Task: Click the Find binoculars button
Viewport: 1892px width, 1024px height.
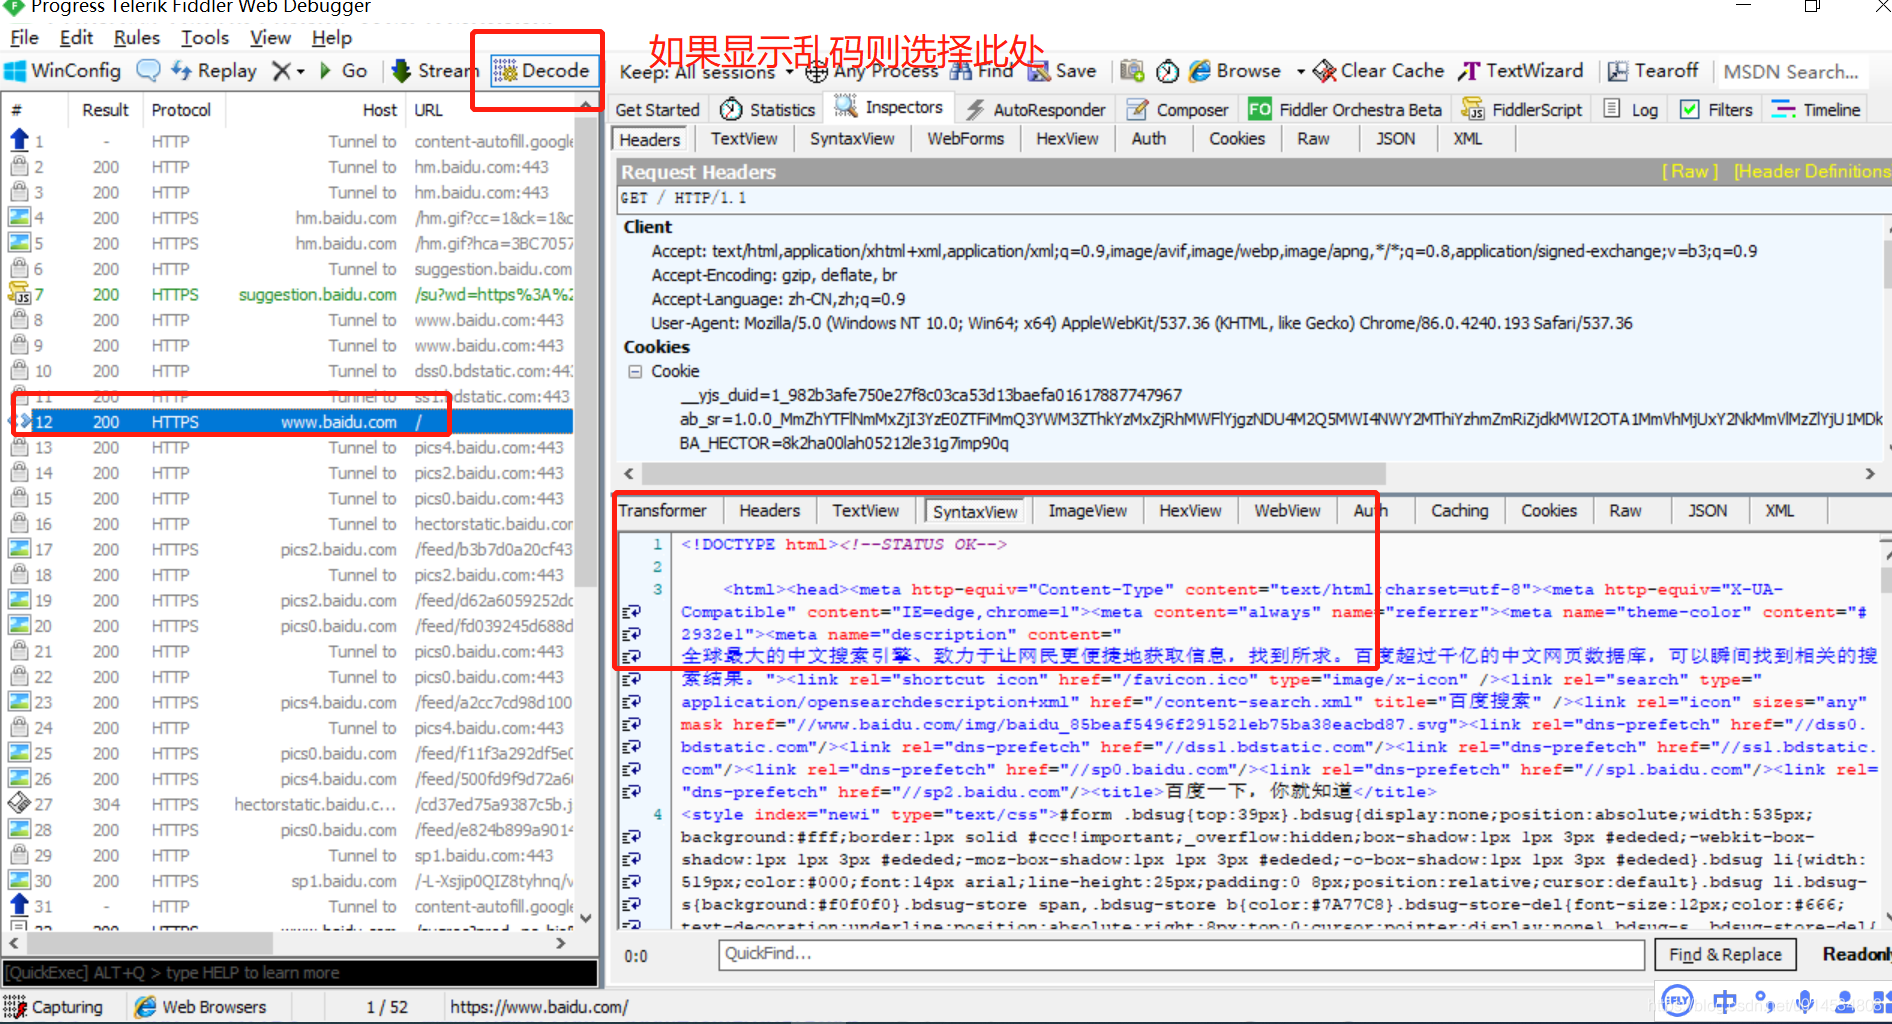Action: [981, 71]
